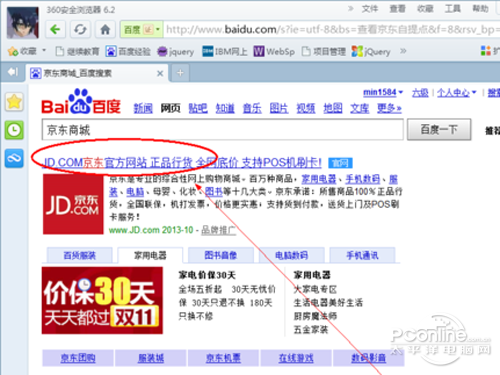Click the Baidu logo
500x375 pixels.
coord(81,102)
